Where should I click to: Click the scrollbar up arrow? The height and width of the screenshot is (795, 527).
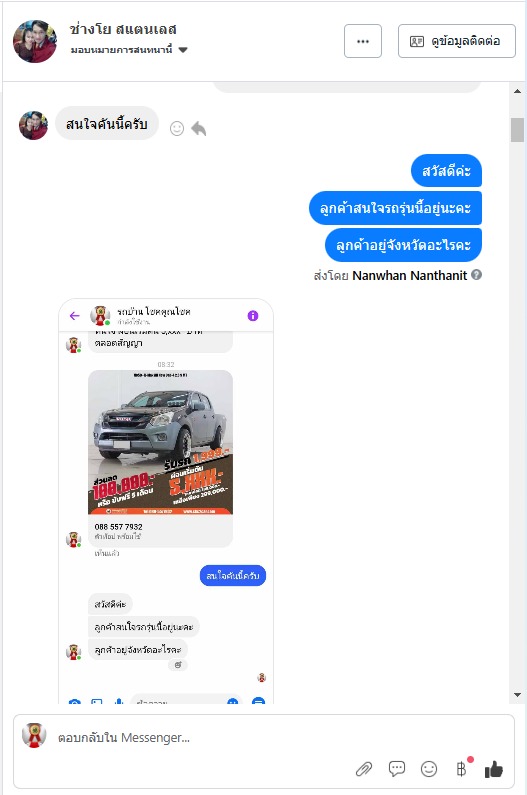pos(517,91)
